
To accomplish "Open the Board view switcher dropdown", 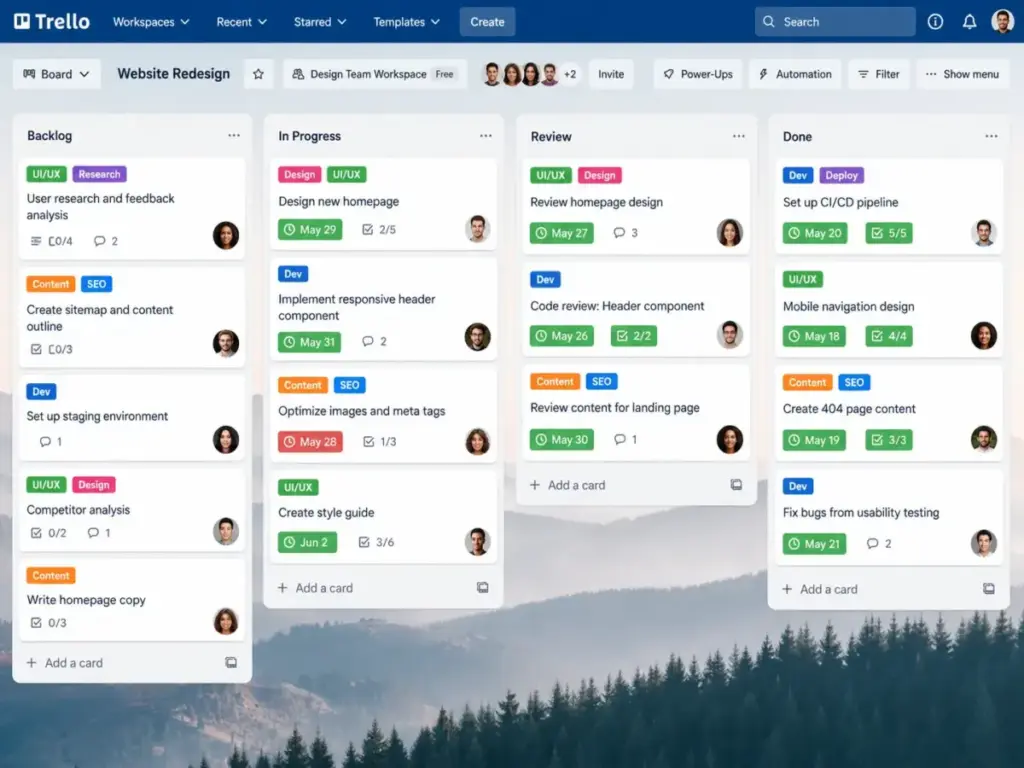I will coord(57,74).
